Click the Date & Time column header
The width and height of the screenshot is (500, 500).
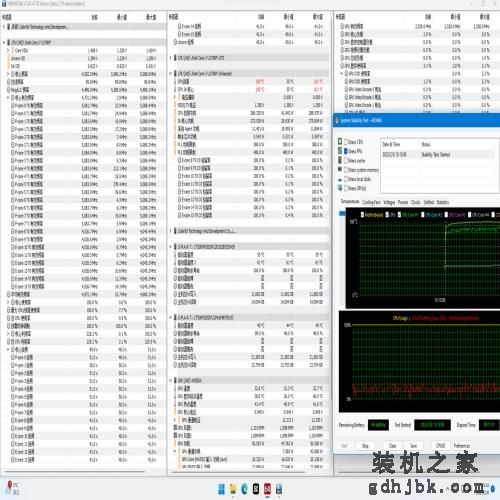pos(391,144)
